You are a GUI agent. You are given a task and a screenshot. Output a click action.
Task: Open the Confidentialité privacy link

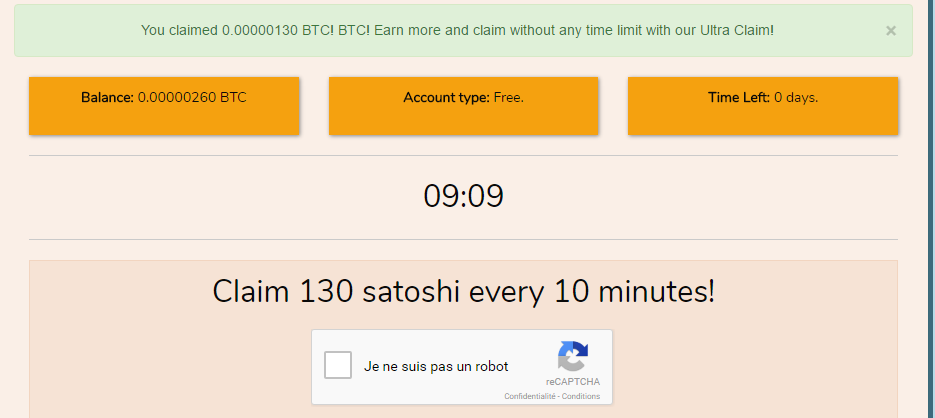pyautogui.click(x=528, y=397)
